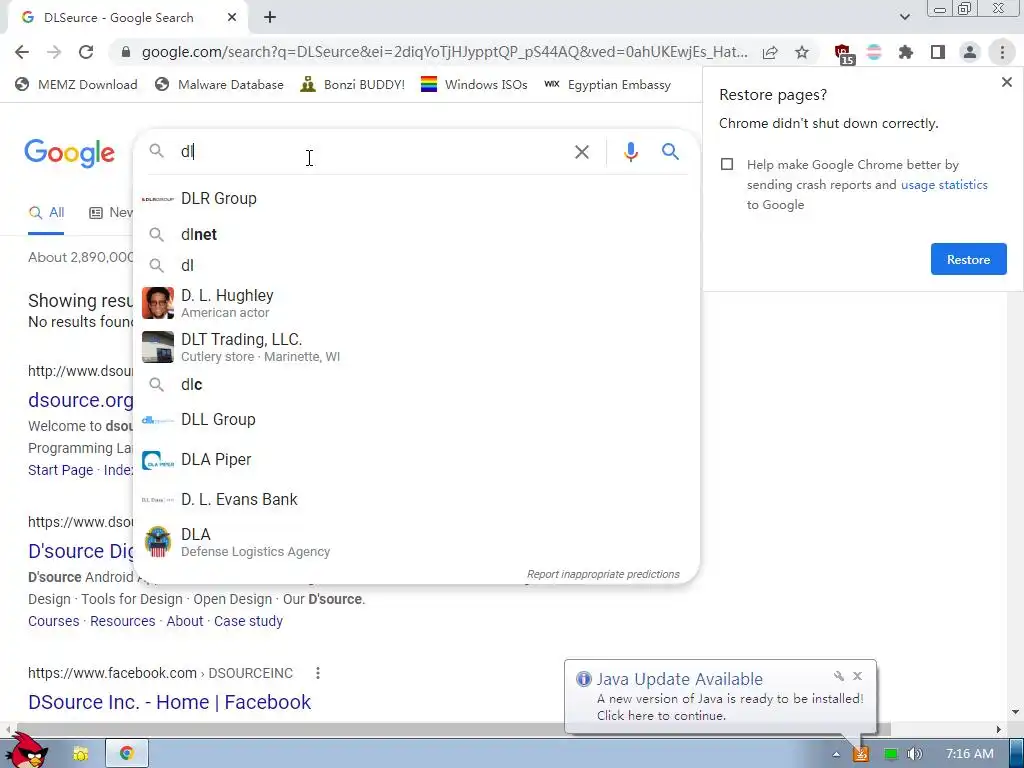Select DLA Defense Logistics Agency suggestion
Image resolution: width=1024 pixels, height=768 pixels.
(x=416, y=542)
